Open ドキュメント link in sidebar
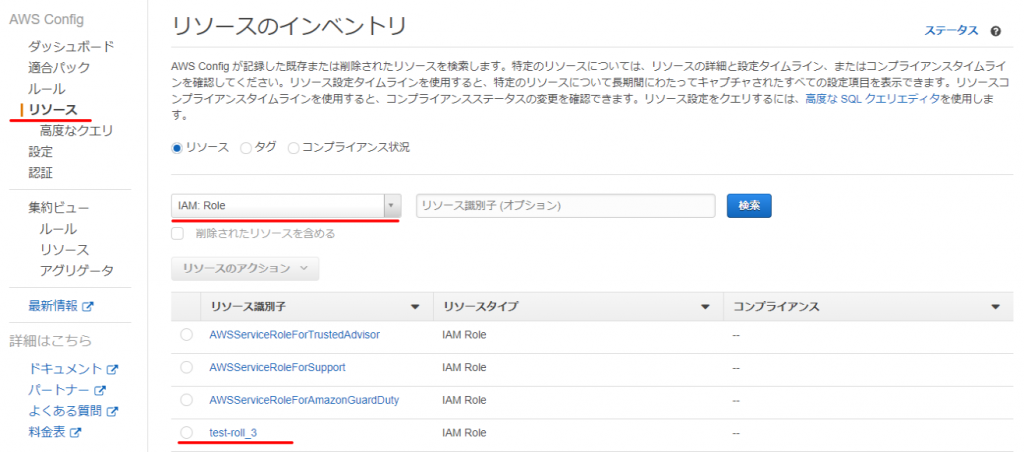 tap(65, 369)
